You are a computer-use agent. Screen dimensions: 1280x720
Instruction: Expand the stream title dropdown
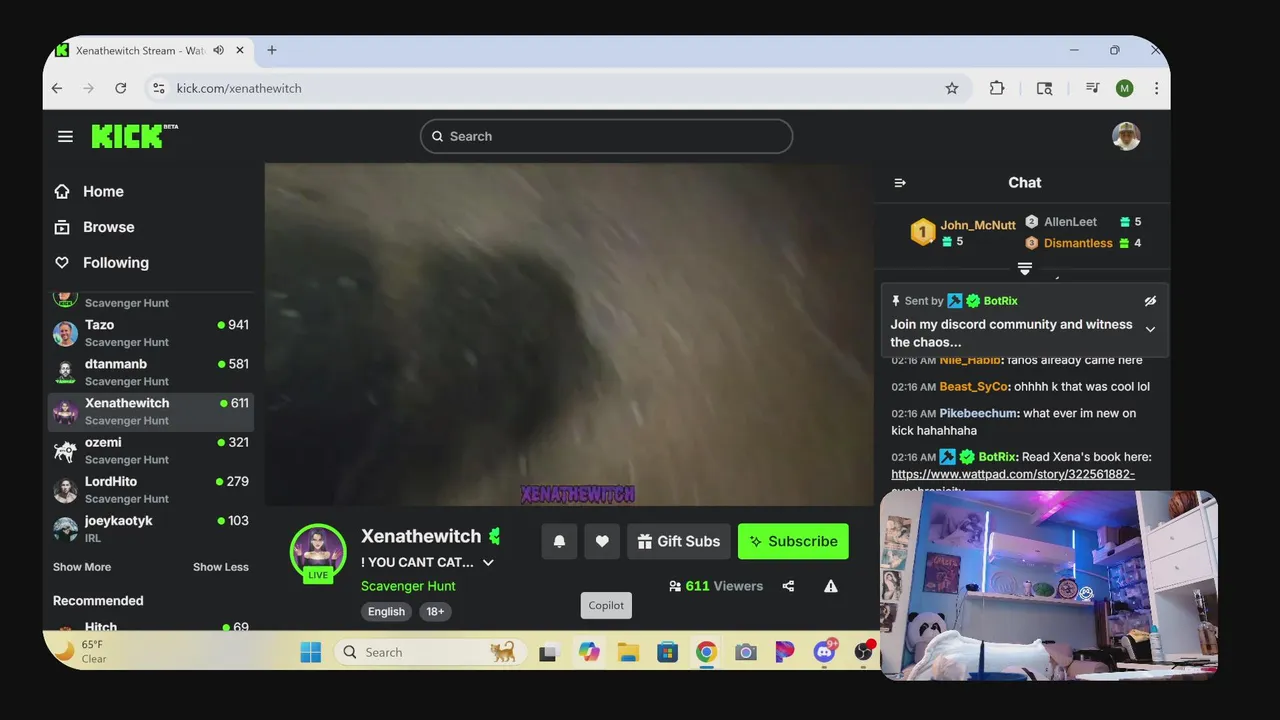click(488, 563)
